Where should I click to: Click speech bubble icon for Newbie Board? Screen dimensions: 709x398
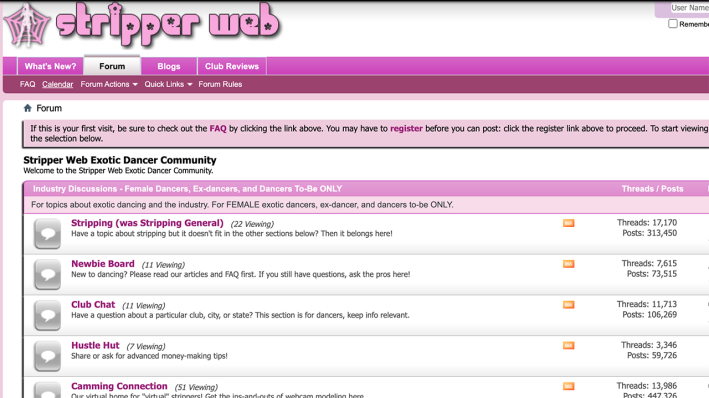coord(47,274)
